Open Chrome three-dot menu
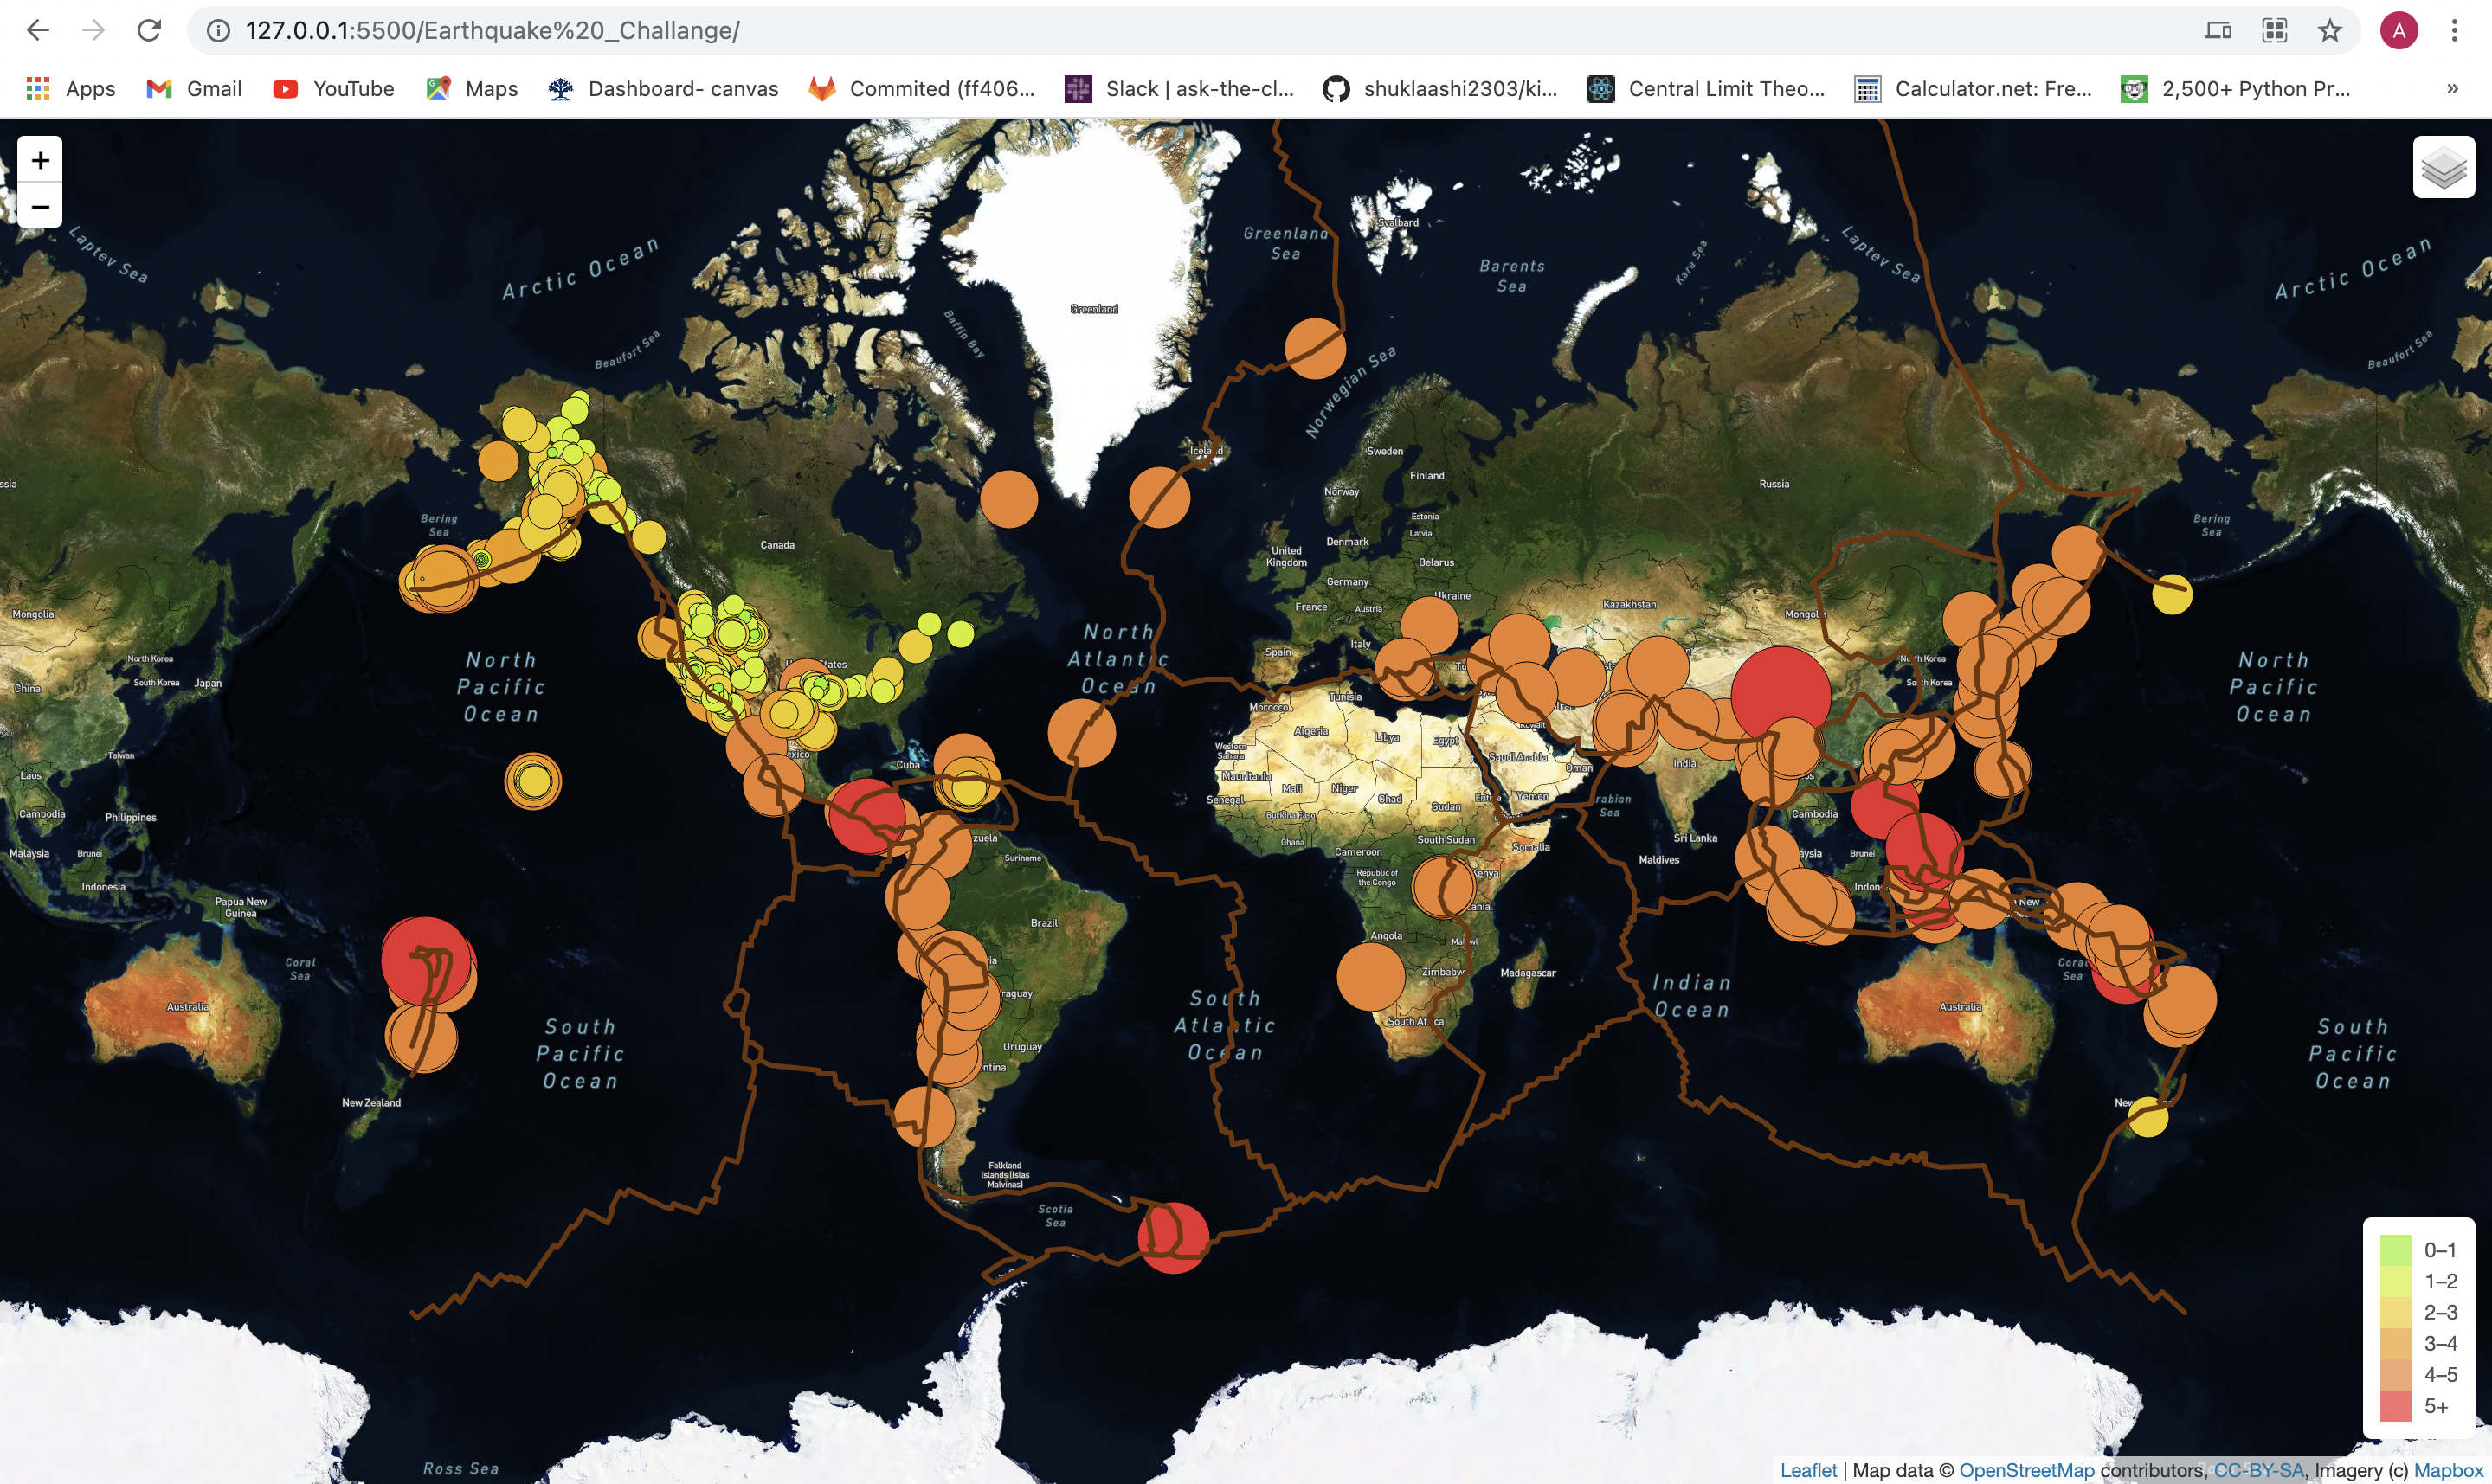The height and width of the screenshot is (1484, 2492). tap(2454, 31)
